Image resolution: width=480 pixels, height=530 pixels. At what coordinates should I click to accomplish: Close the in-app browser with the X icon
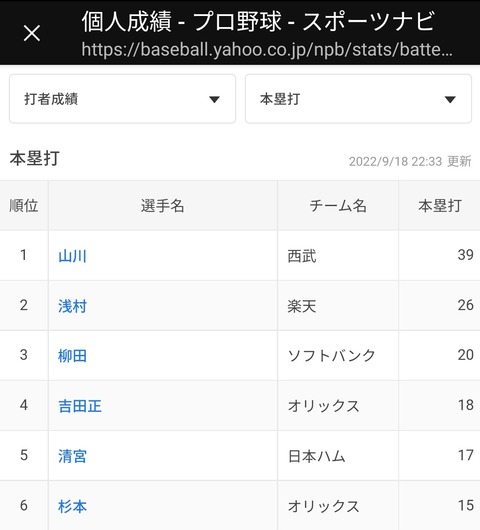pos(32,33)
